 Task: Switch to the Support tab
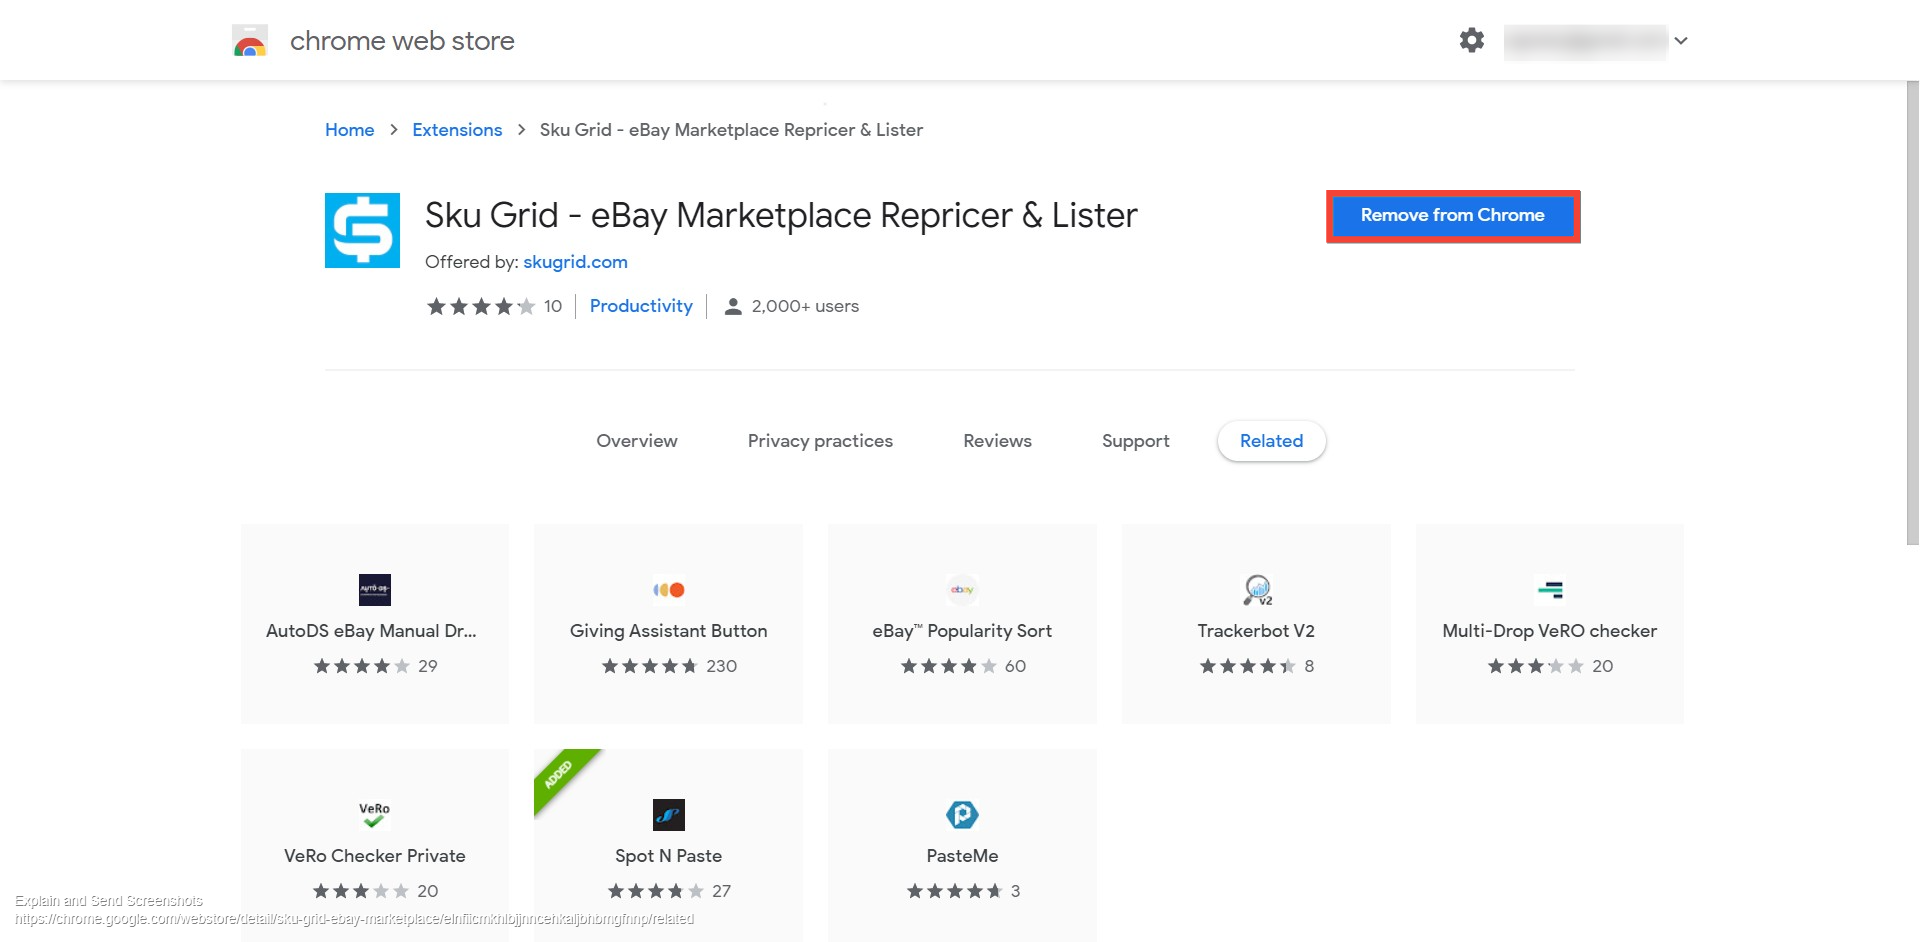tap(1135, 441)
